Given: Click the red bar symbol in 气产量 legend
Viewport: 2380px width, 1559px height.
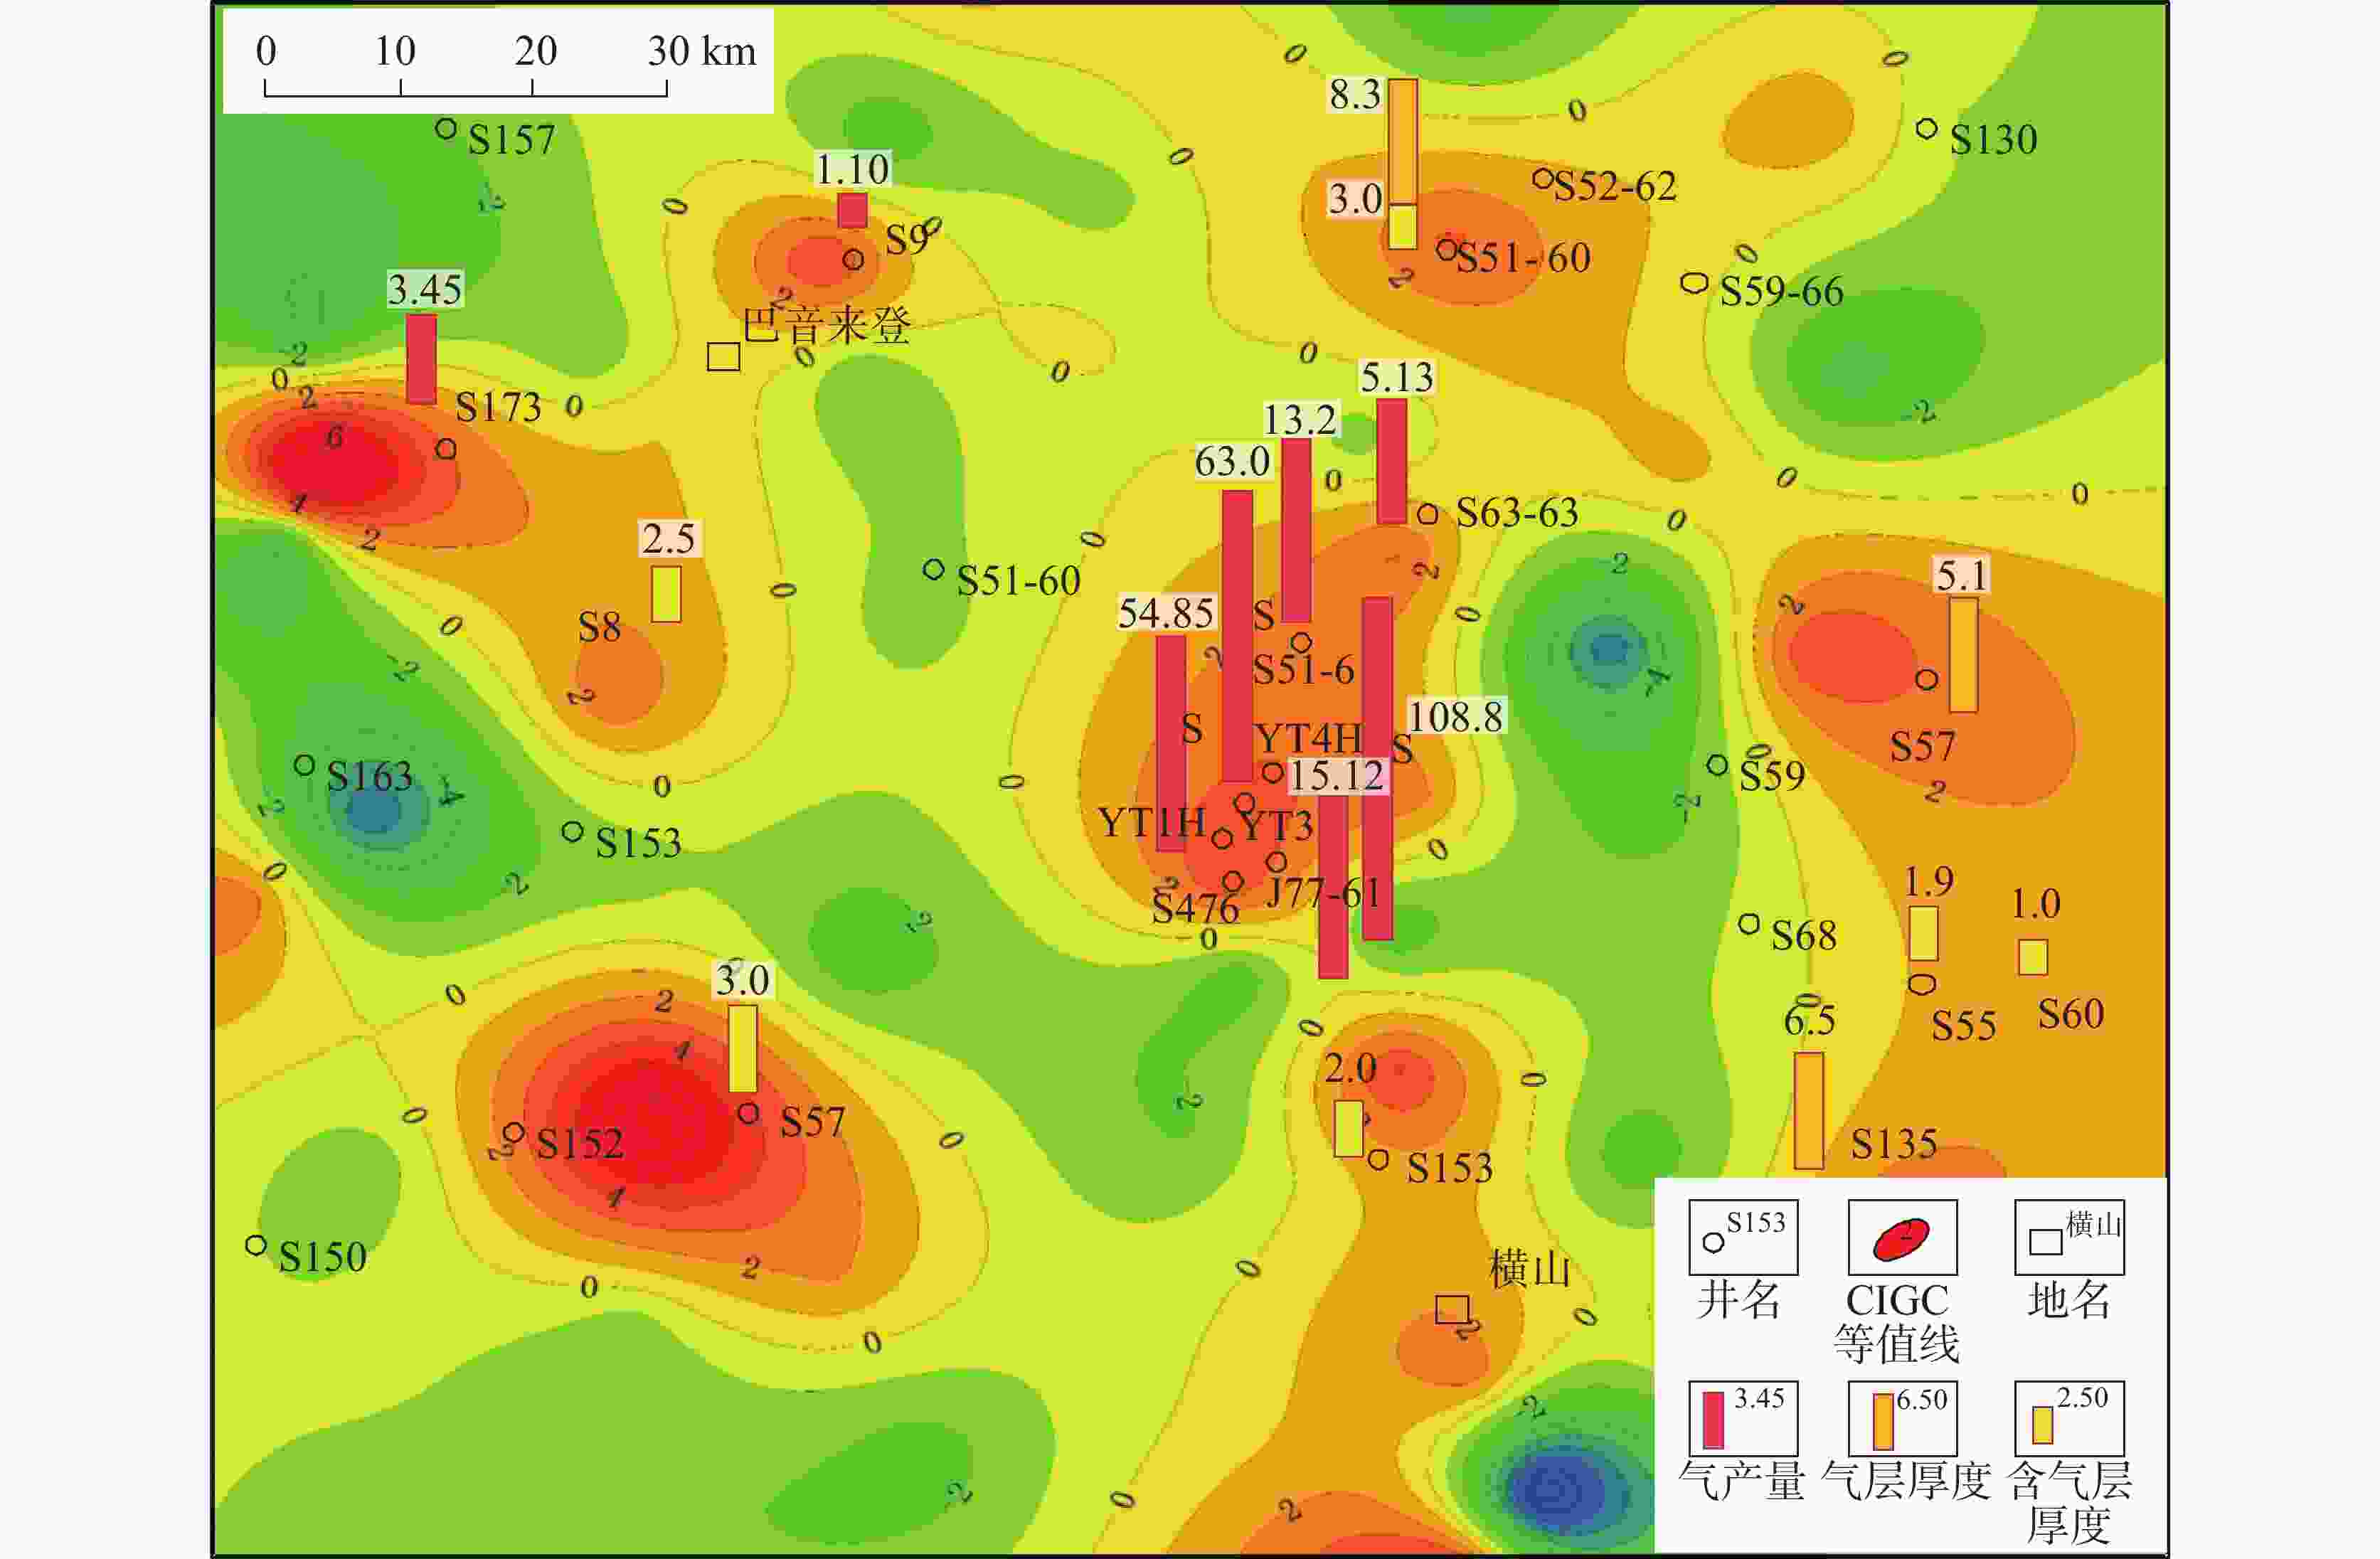Looking at the screenshot, I should [1713, 1420].
